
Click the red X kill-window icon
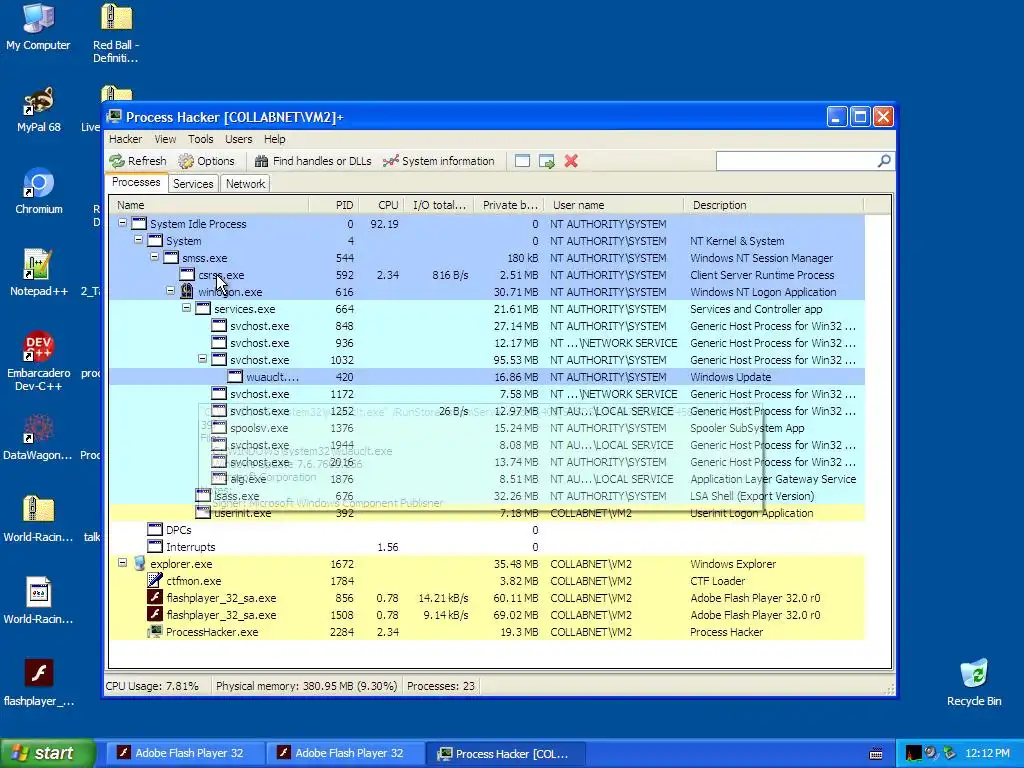tap(571, 161)
